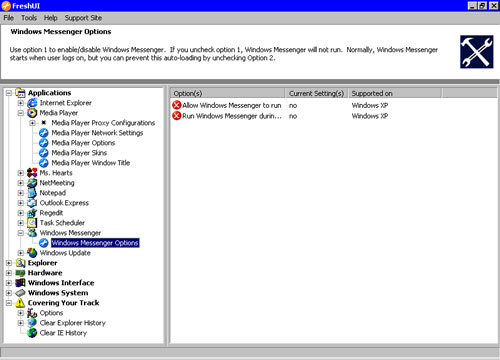Expand the Explorer category node

click(x=9, y=263)
